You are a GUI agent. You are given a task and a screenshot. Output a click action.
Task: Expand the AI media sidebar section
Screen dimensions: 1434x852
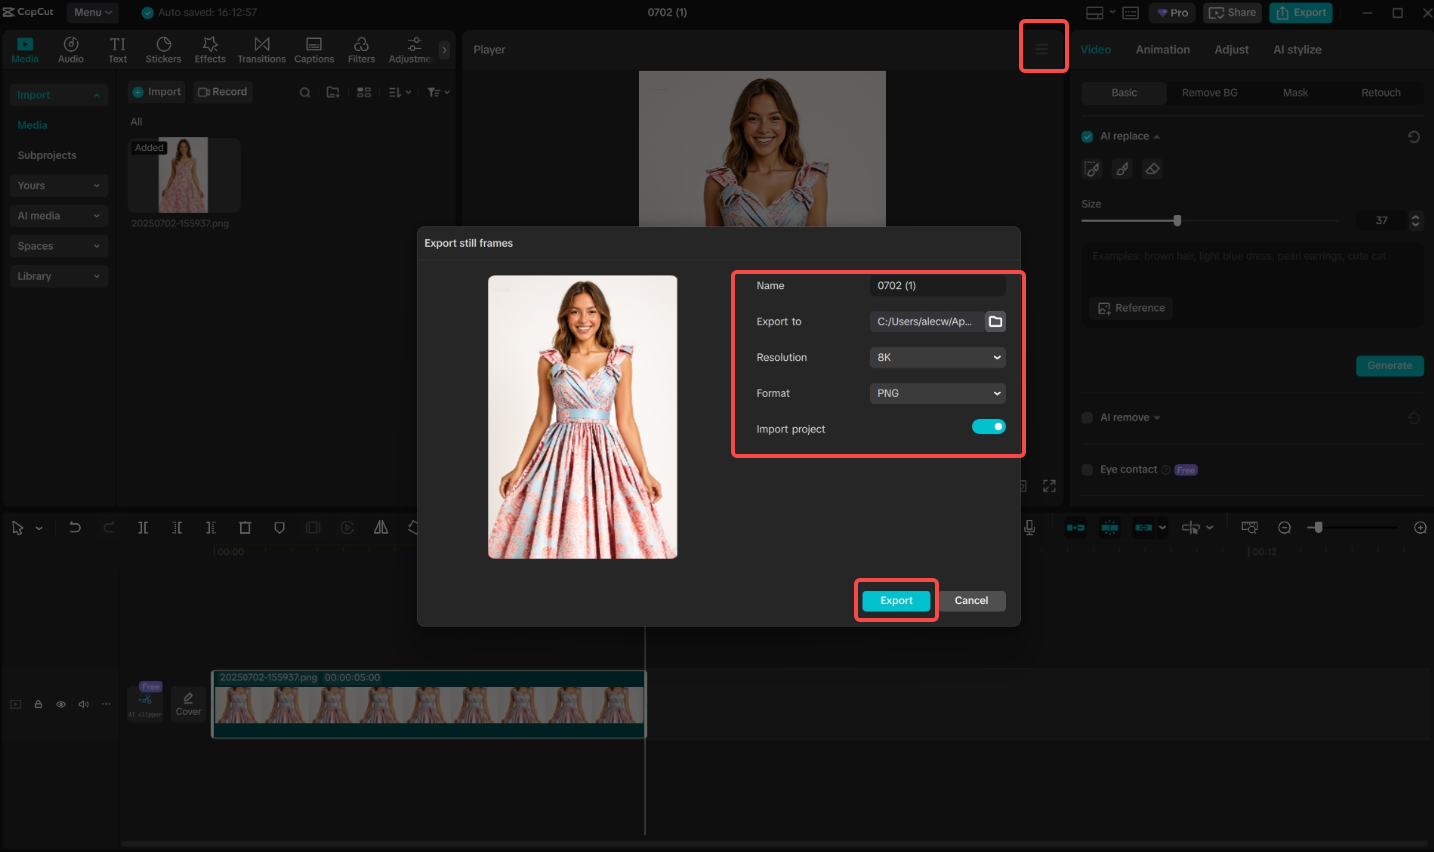[58, 216]
